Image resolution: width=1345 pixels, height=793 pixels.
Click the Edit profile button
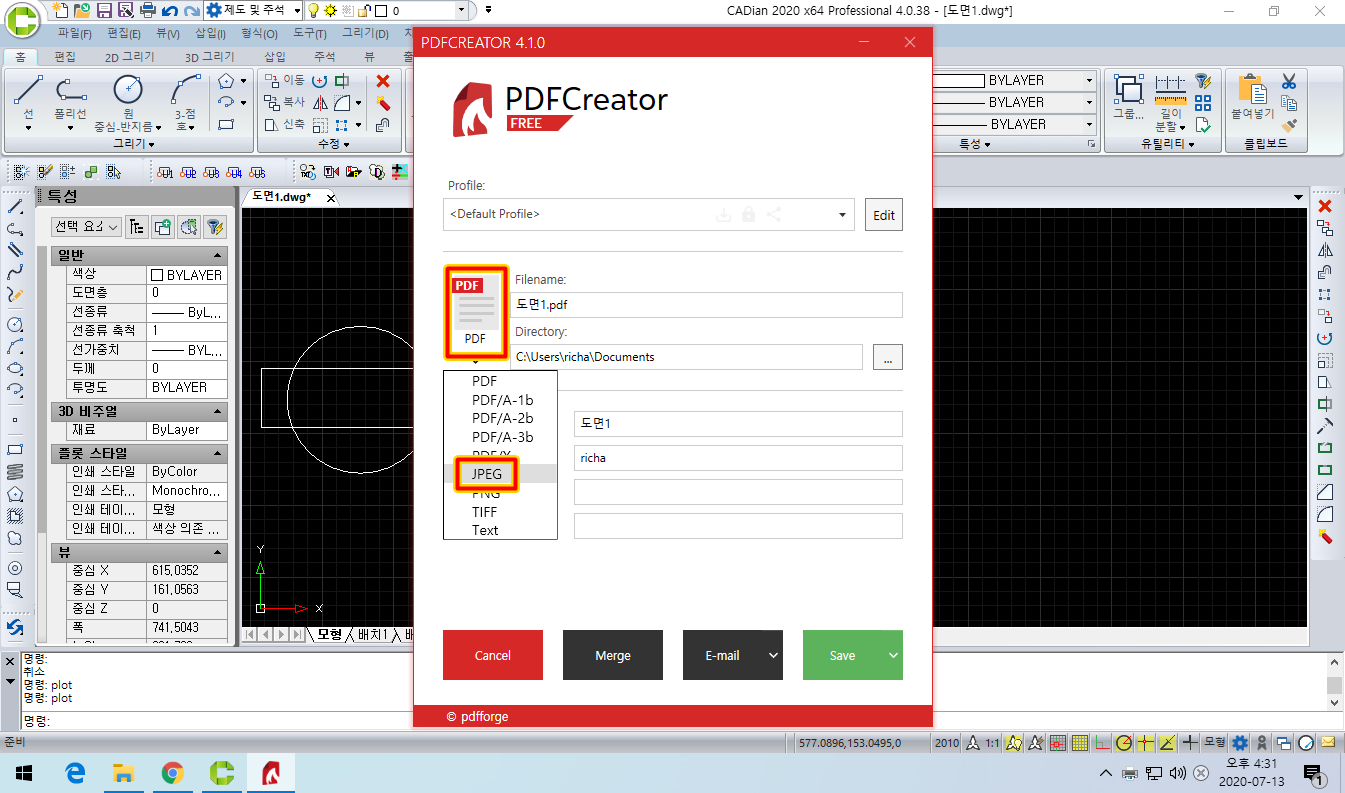tap(884, 215)
